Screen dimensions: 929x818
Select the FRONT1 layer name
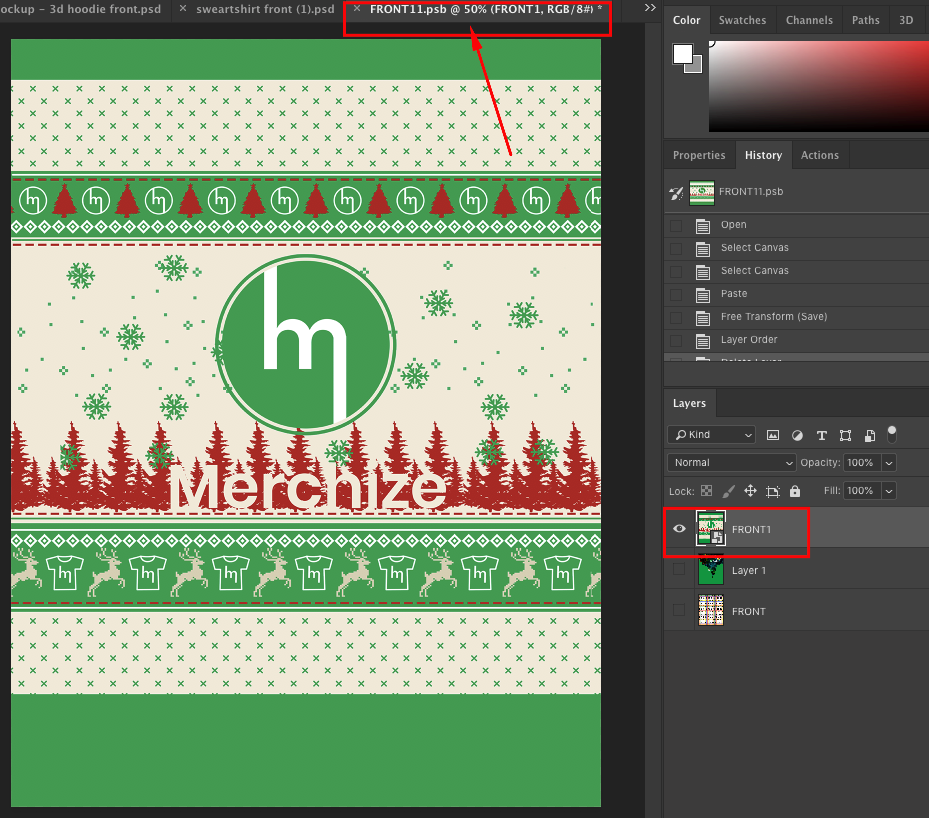(x=751, y=530)
